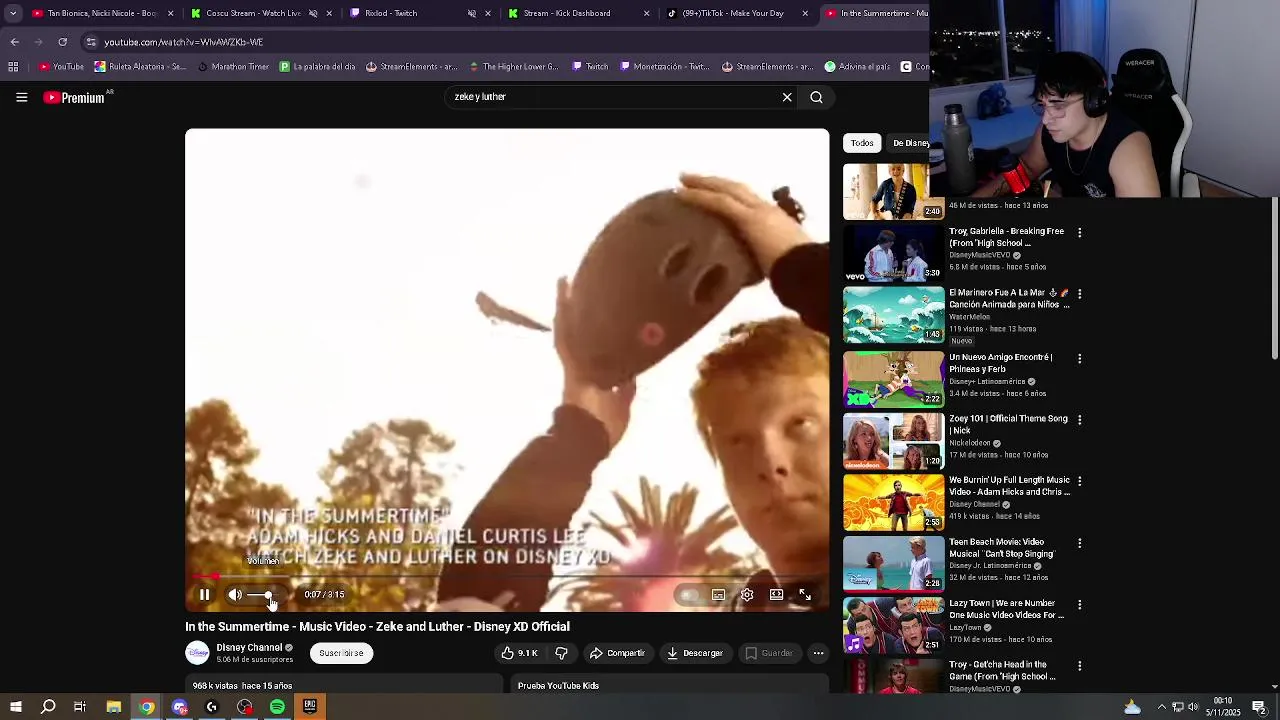This screenshot has width=1280, height=720.
Task: Open the Chrome apps grid in bookmarks bar
Action: click(13, 67)
